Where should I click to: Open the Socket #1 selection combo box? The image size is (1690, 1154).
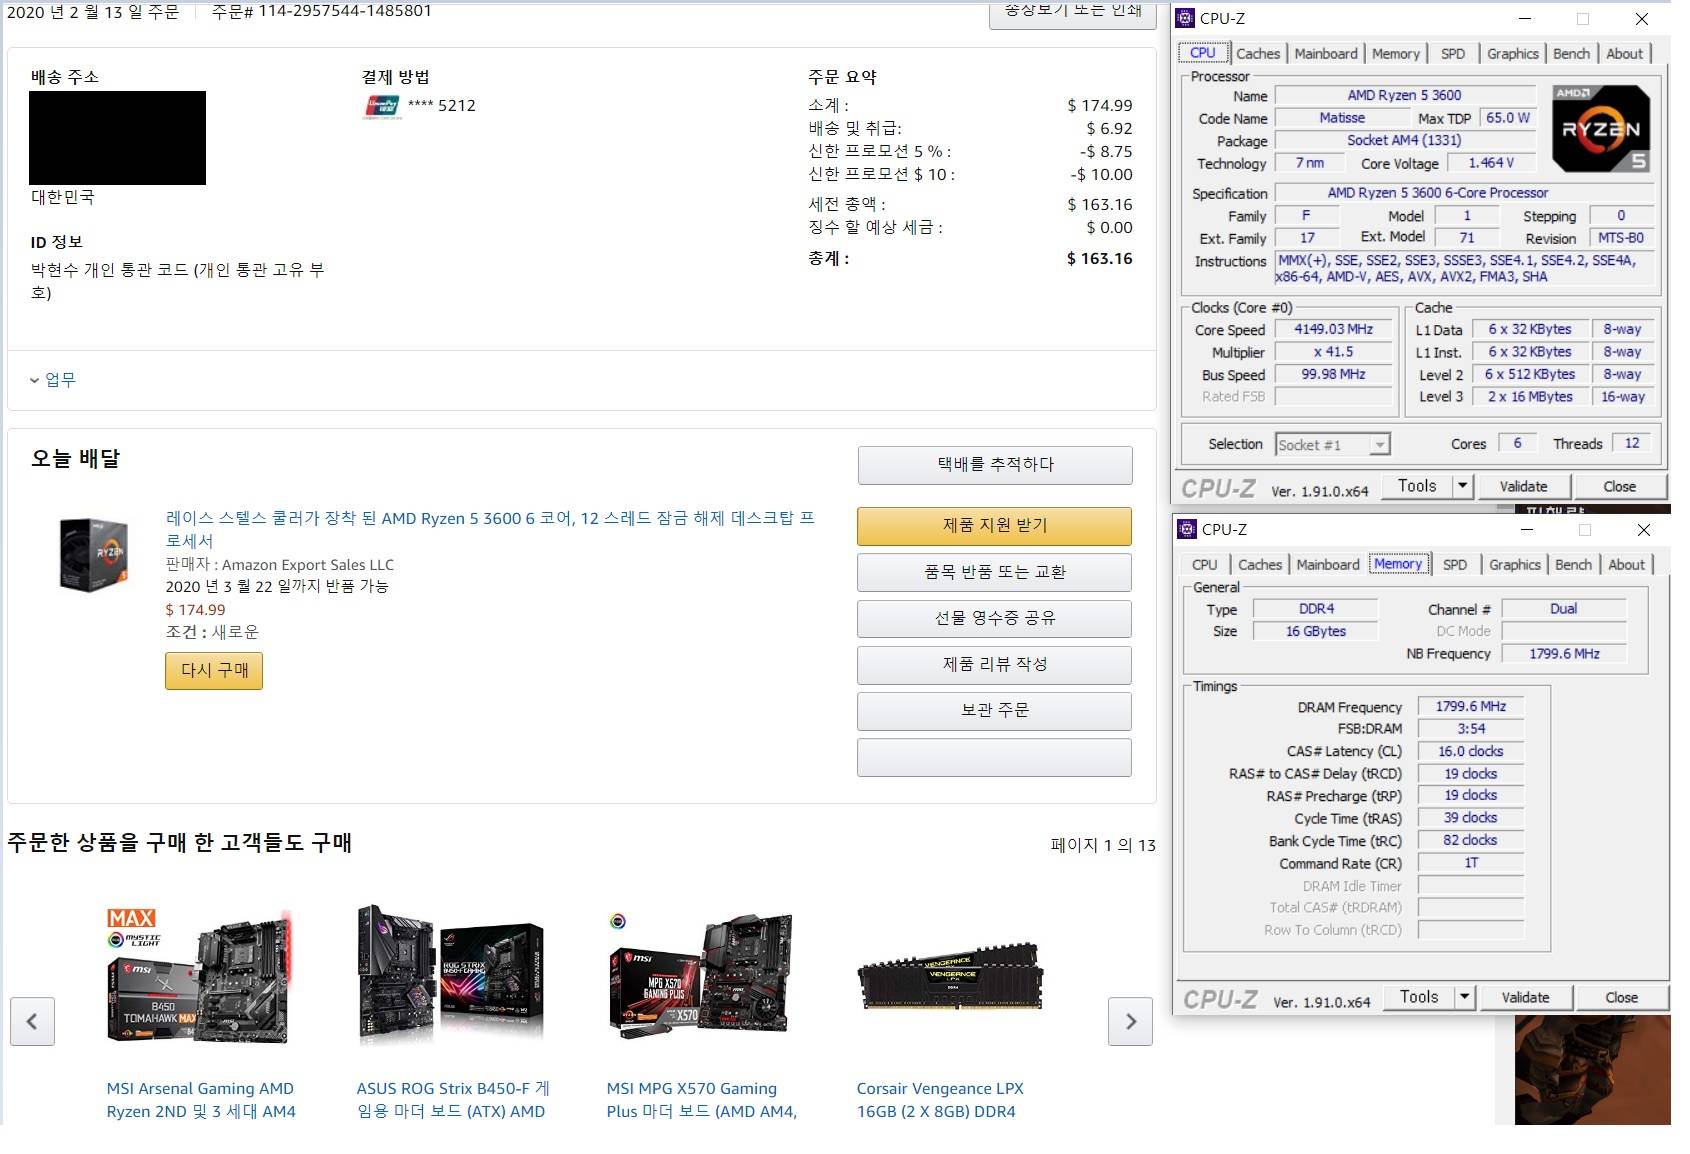point(1333,445)
